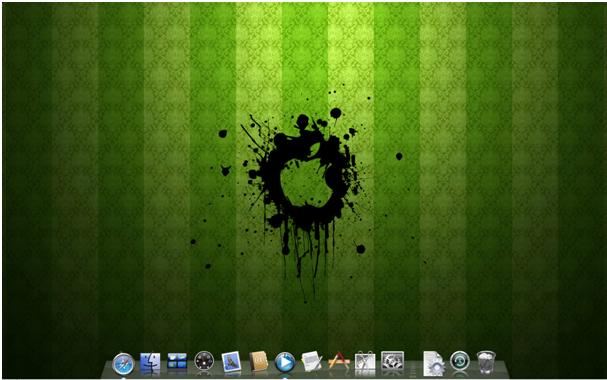Viewport: 607px width, 380px height.
Task: Launch Mail with the bird stamp icon
Action: (231, 362)
